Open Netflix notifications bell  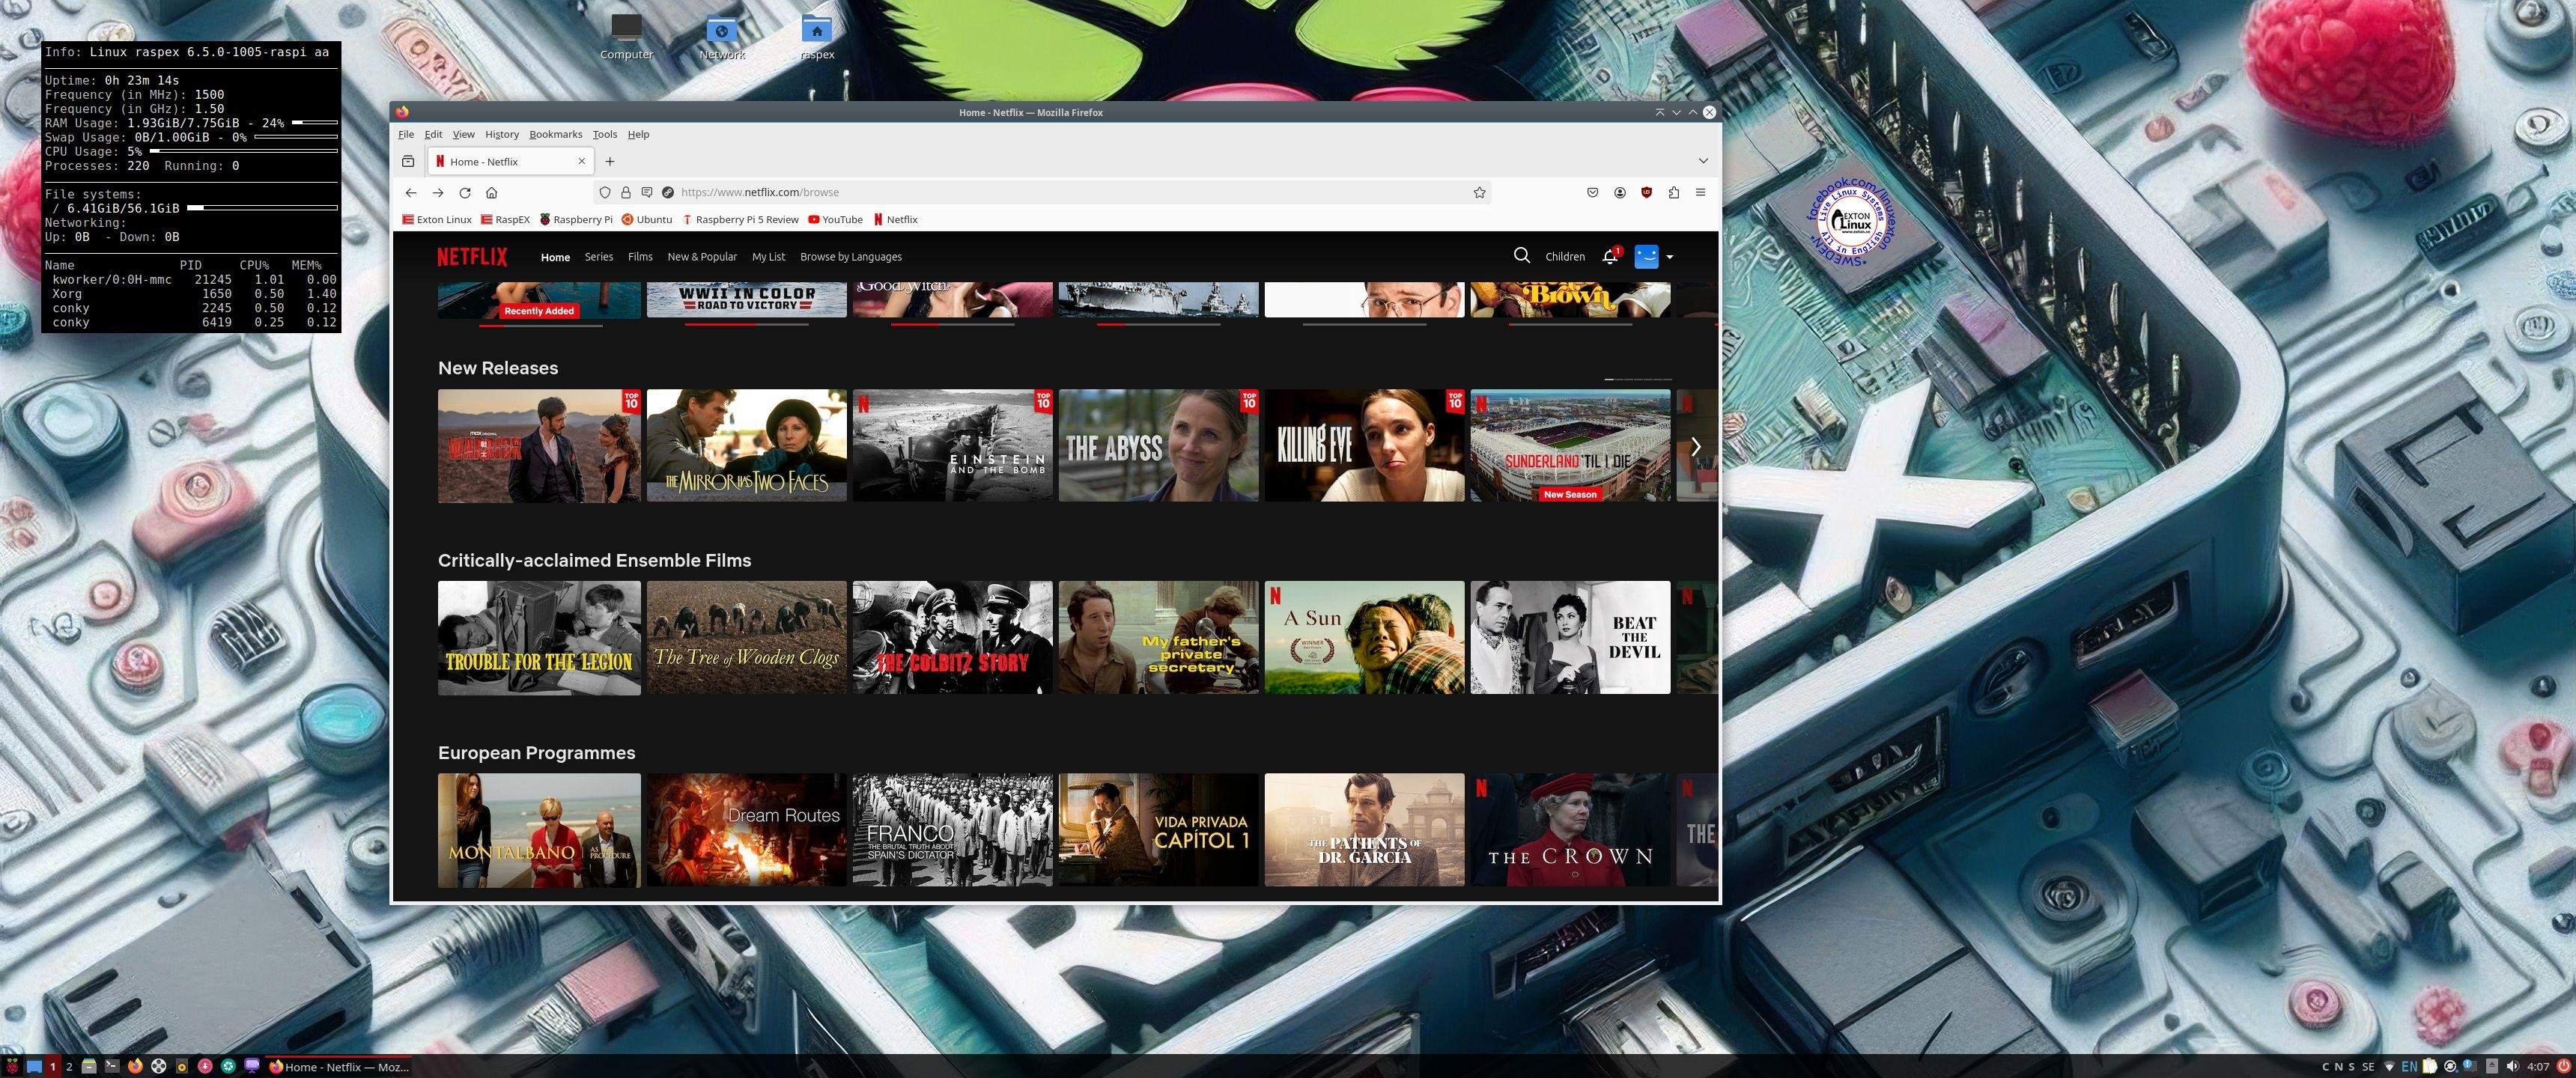pyautogui.click(x=1610, y=256)
